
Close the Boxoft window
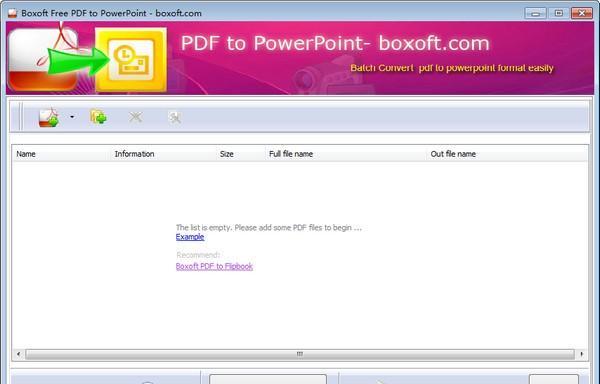point(582,13)
